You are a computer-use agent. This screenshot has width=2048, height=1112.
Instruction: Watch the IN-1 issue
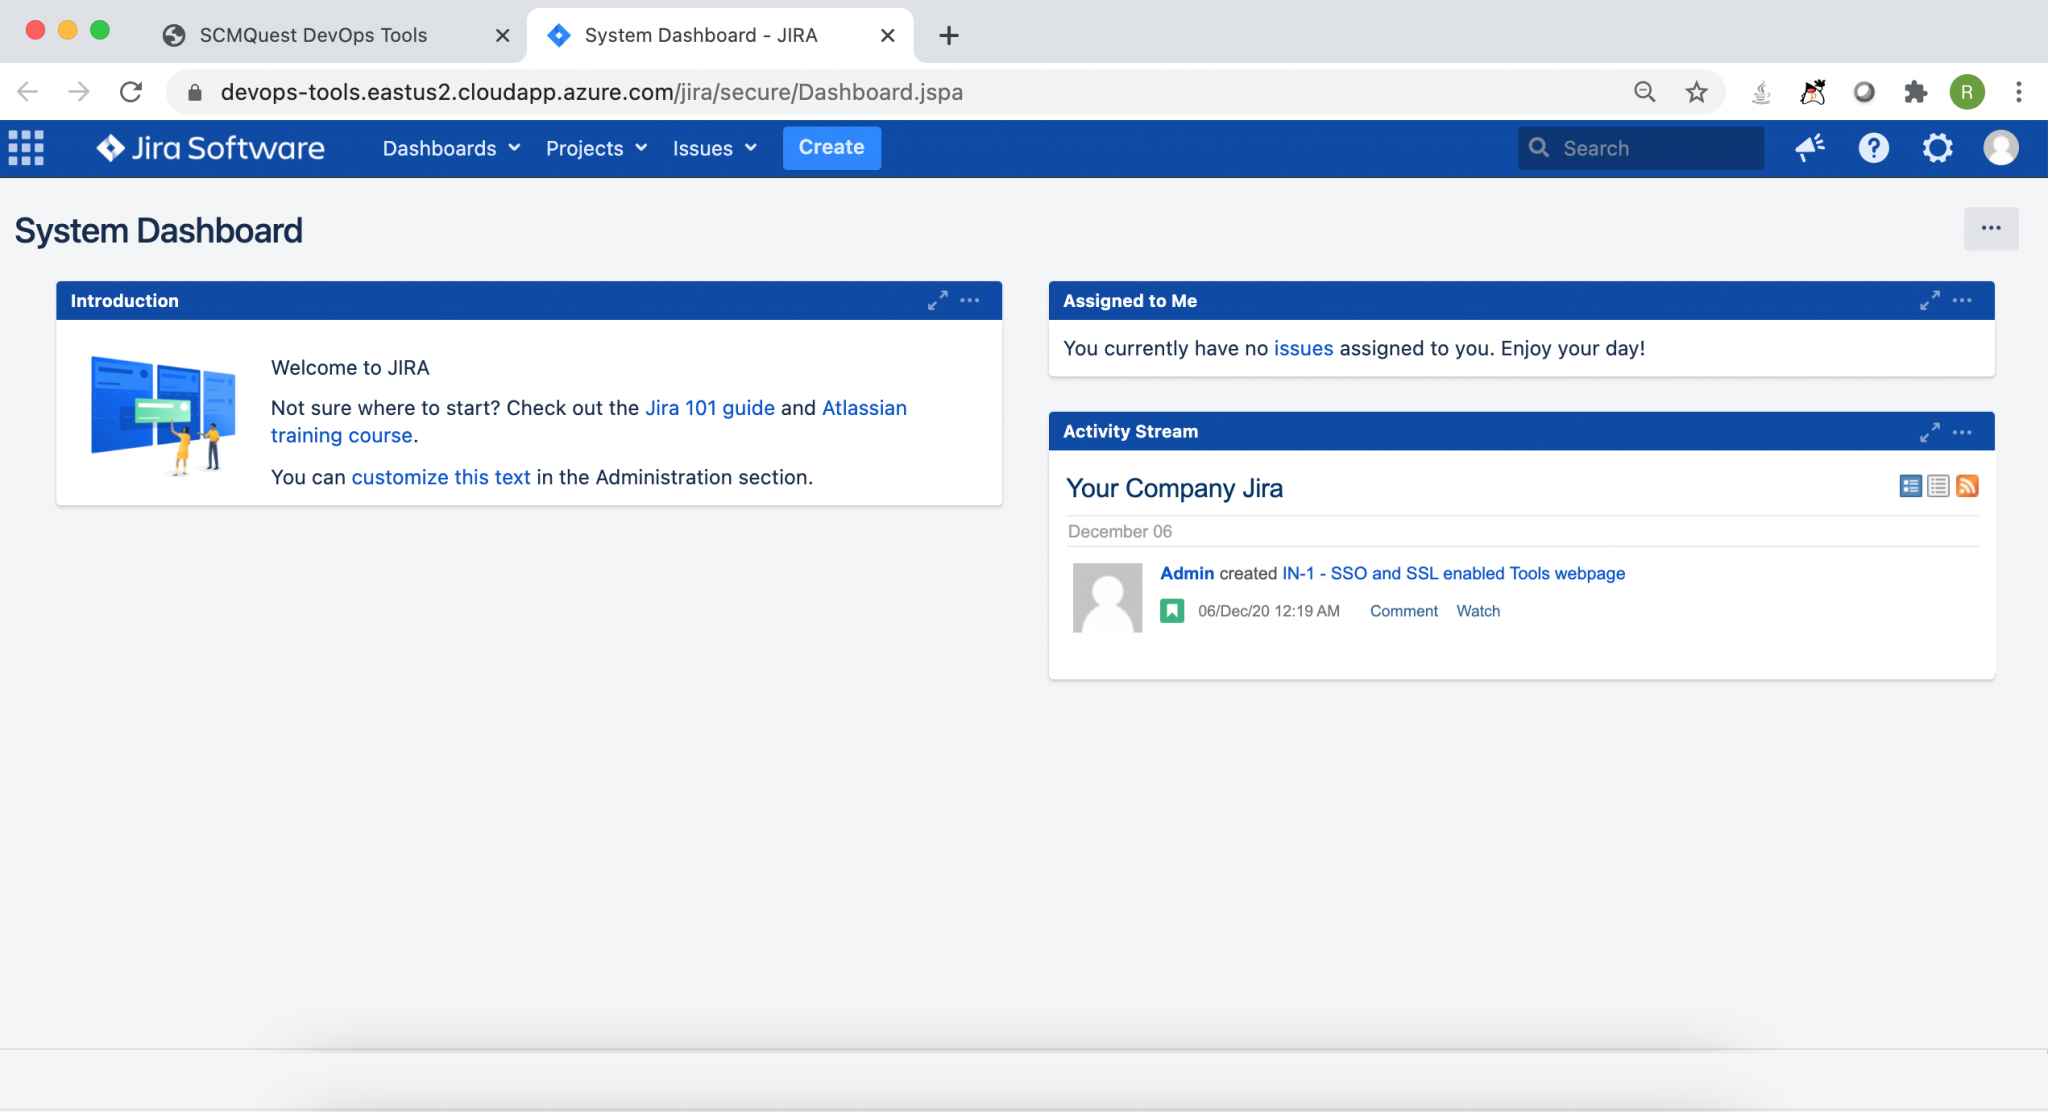tap(1479, 610)
